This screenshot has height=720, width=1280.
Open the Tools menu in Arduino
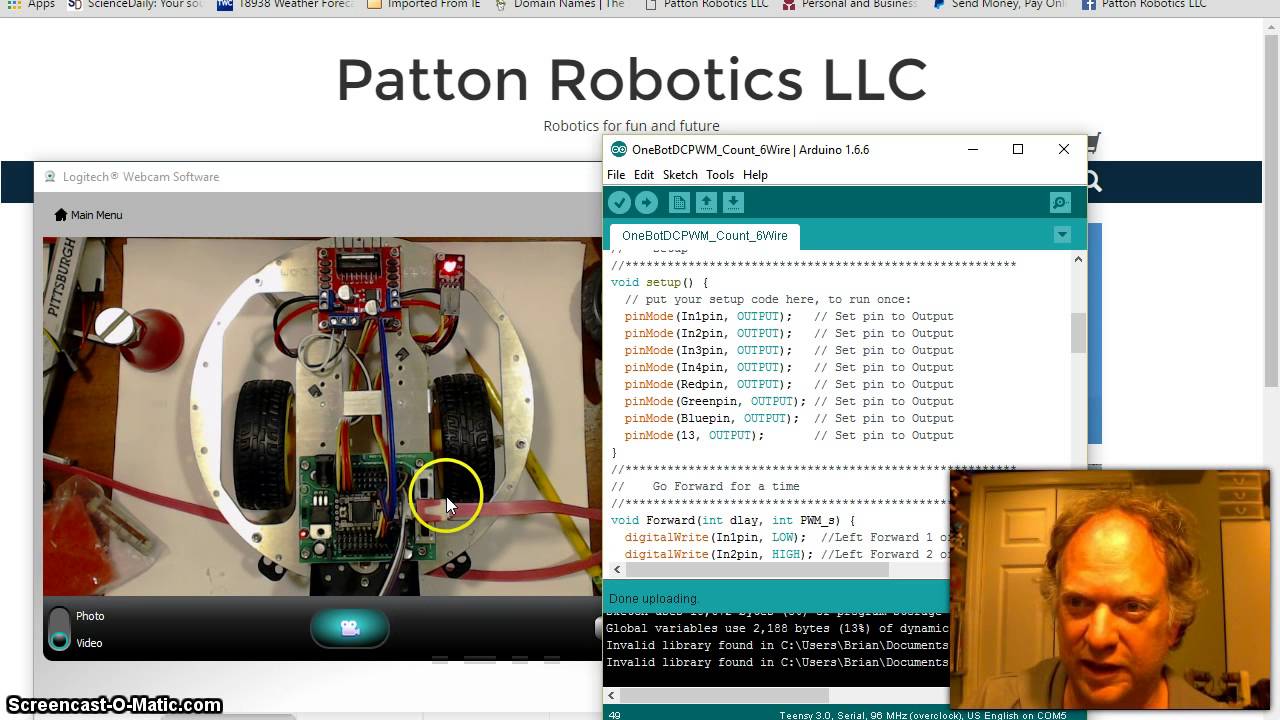720,175
